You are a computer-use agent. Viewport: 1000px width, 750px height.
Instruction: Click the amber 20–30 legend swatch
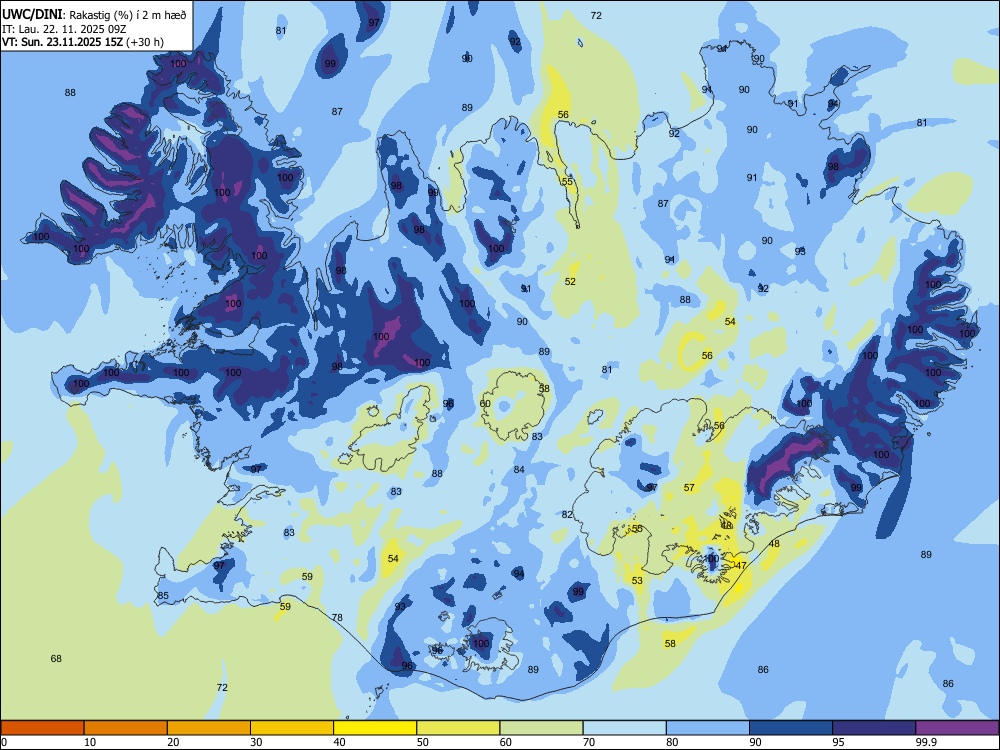tap(209, 728)
